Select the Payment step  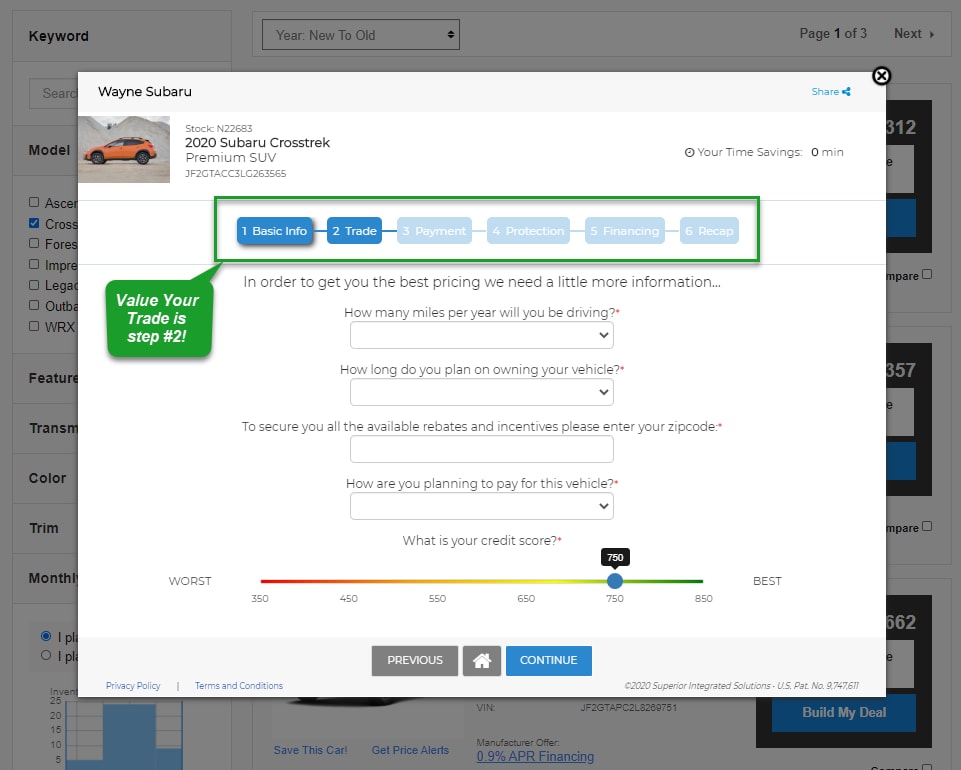pyautogui.click(x=434, y=231)
